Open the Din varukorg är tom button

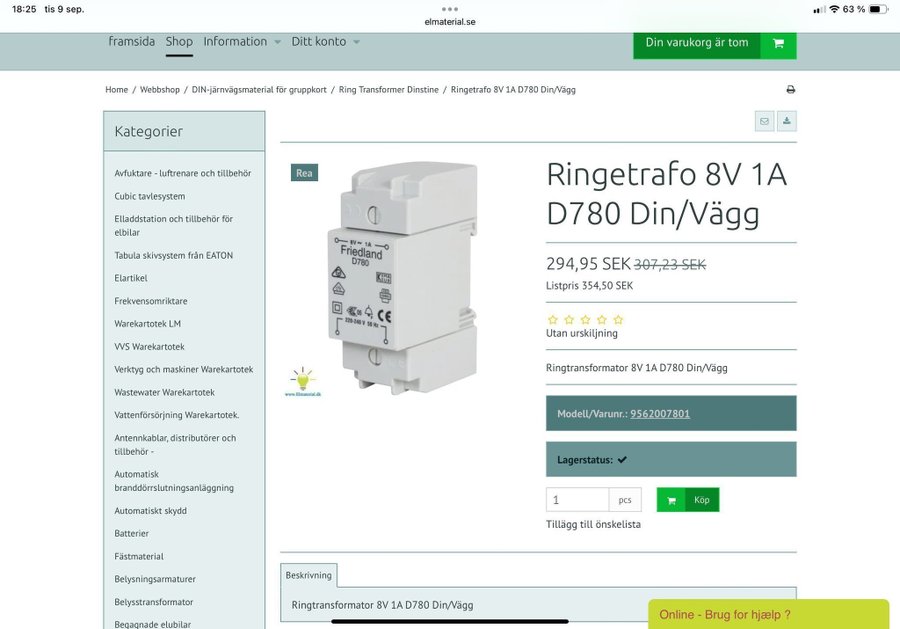(x=697, y=43)
